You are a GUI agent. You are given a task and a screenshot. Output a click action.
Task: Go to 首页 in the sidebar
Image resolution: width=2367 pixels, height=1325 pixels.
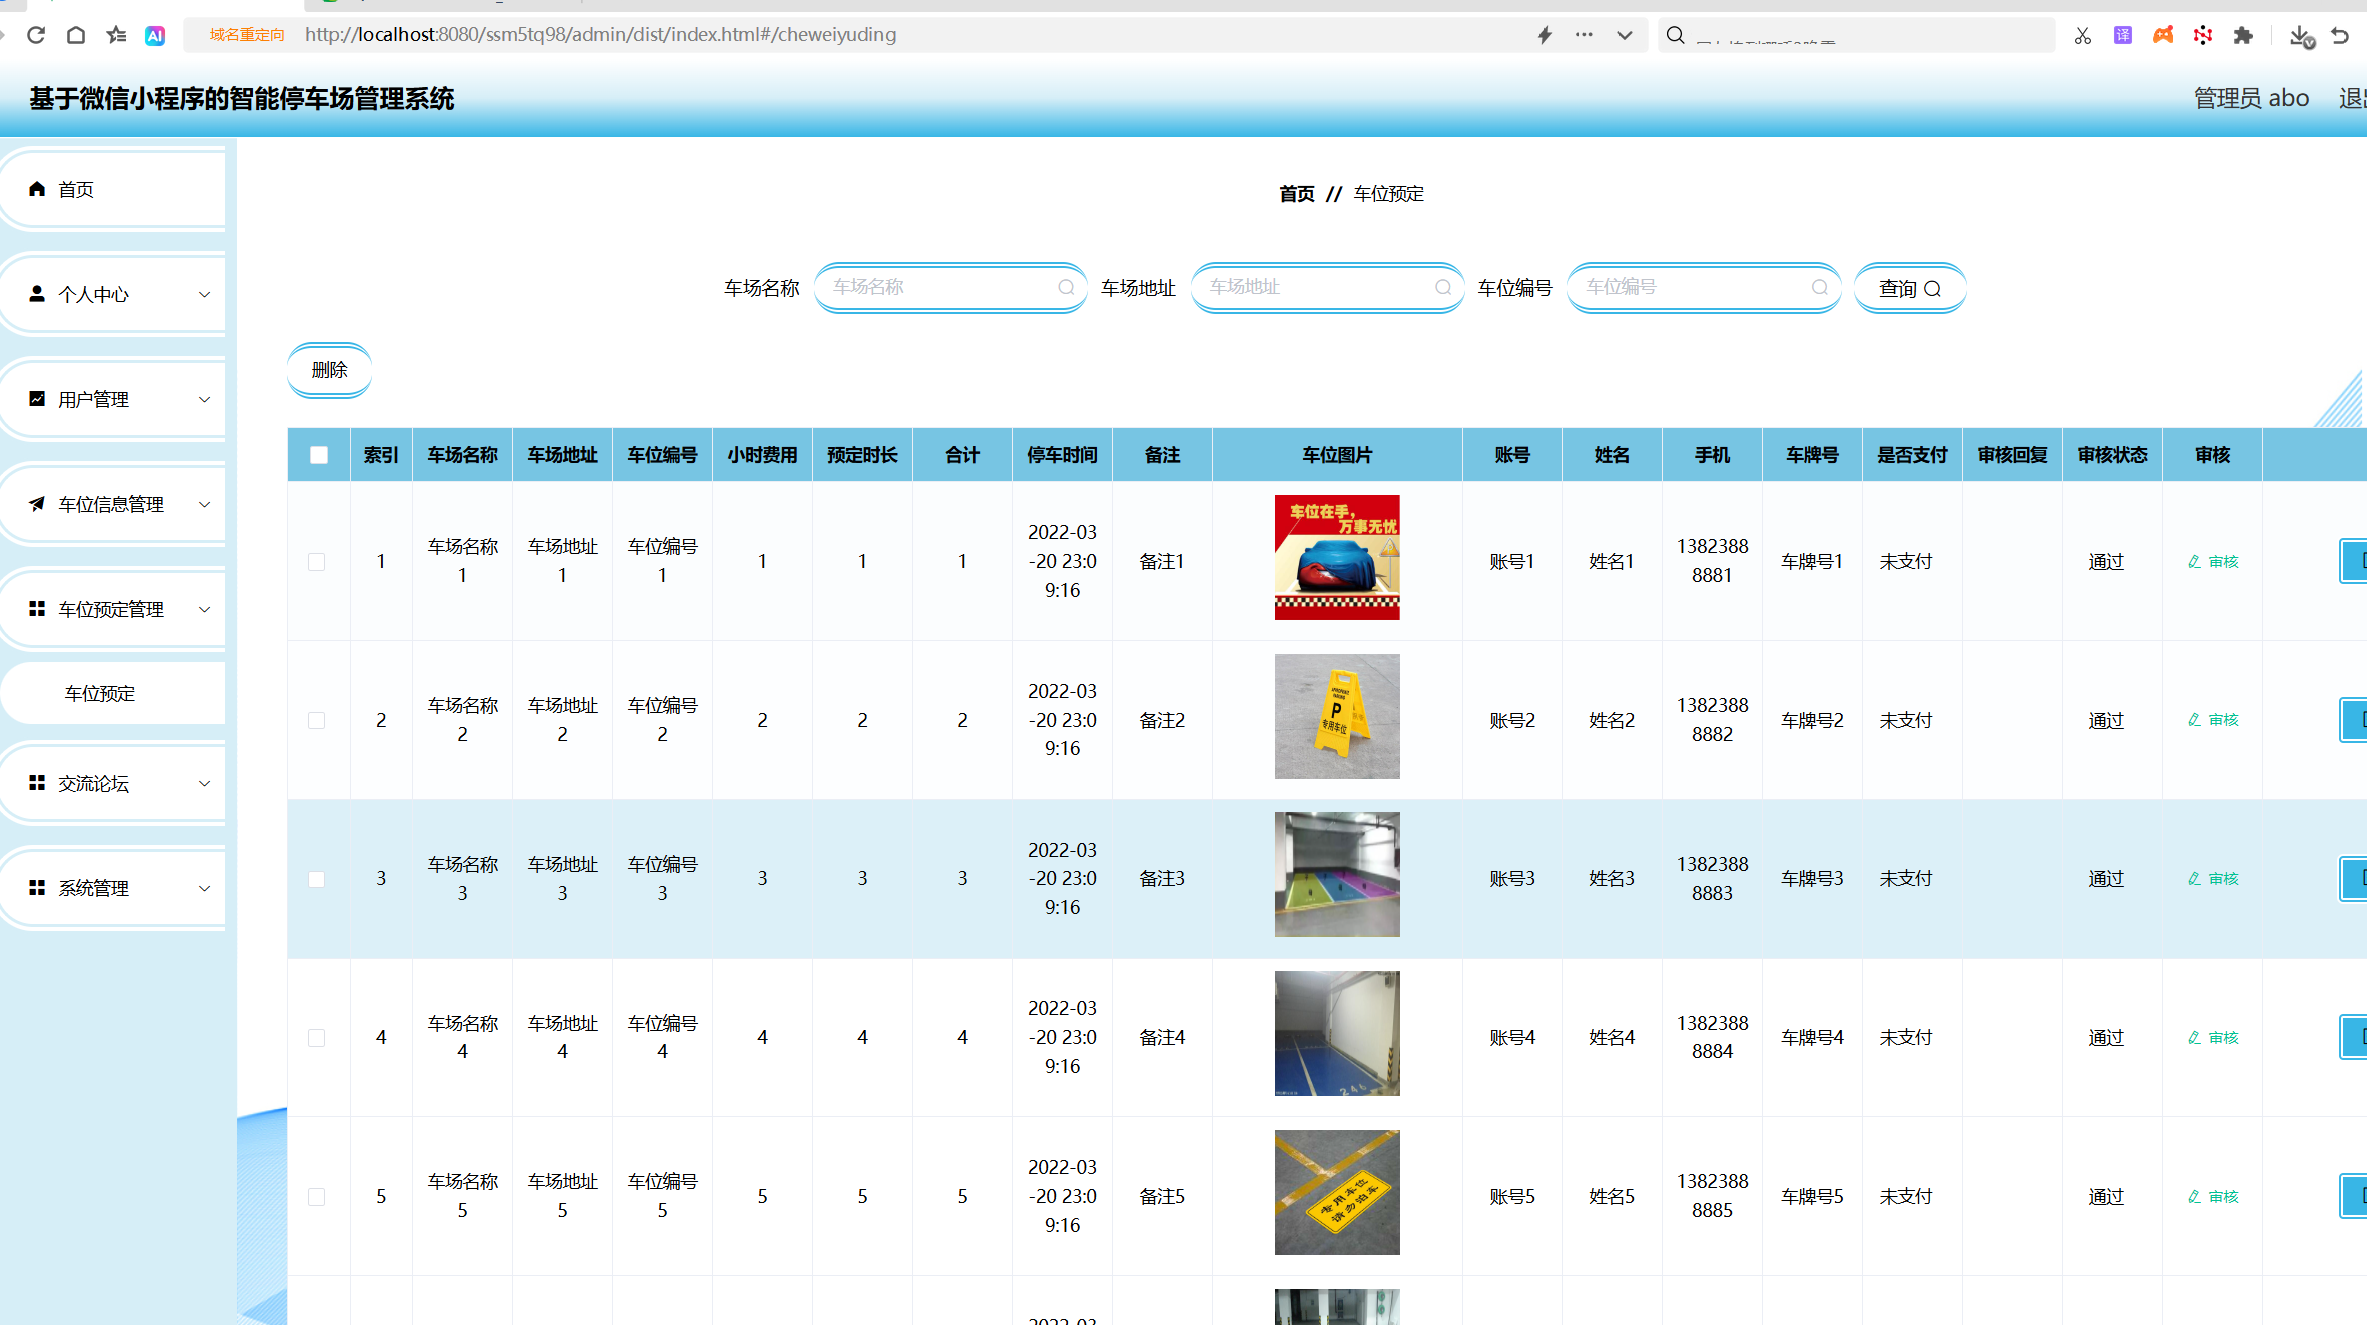(113, 189)
